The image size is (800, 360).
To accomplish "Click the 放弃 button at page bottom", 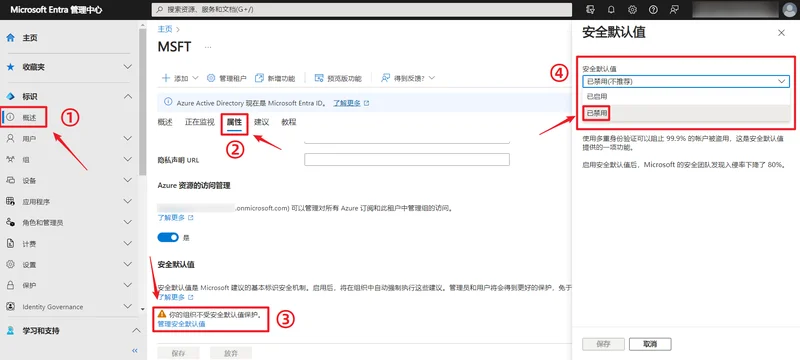I will [x=231, y=353].
